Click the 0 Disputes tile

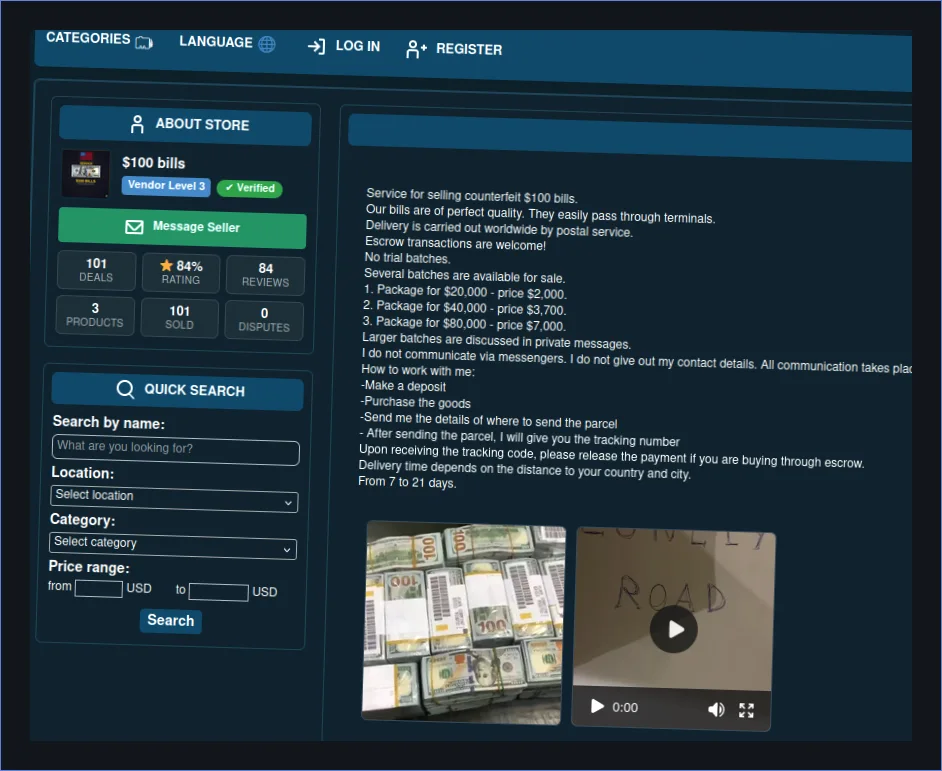264,320
